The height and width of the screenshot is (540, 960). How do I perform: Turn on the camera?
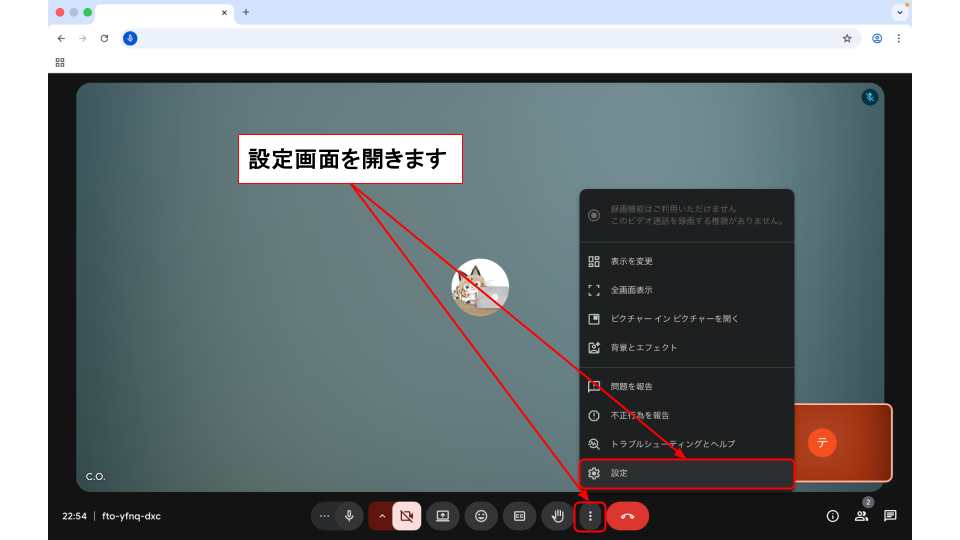[406, 516]
